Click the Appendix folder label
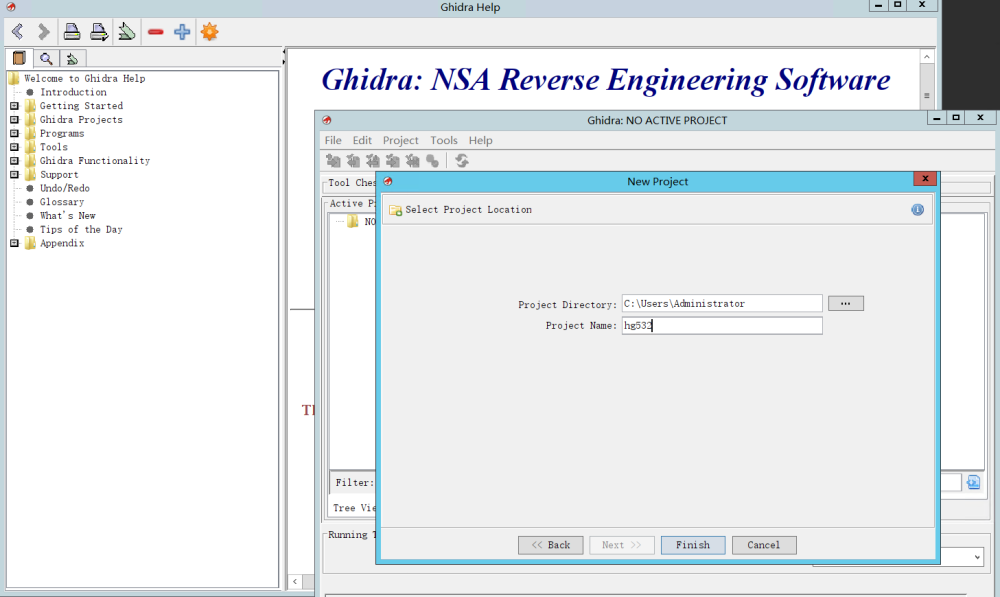 [x=62, y=243]
